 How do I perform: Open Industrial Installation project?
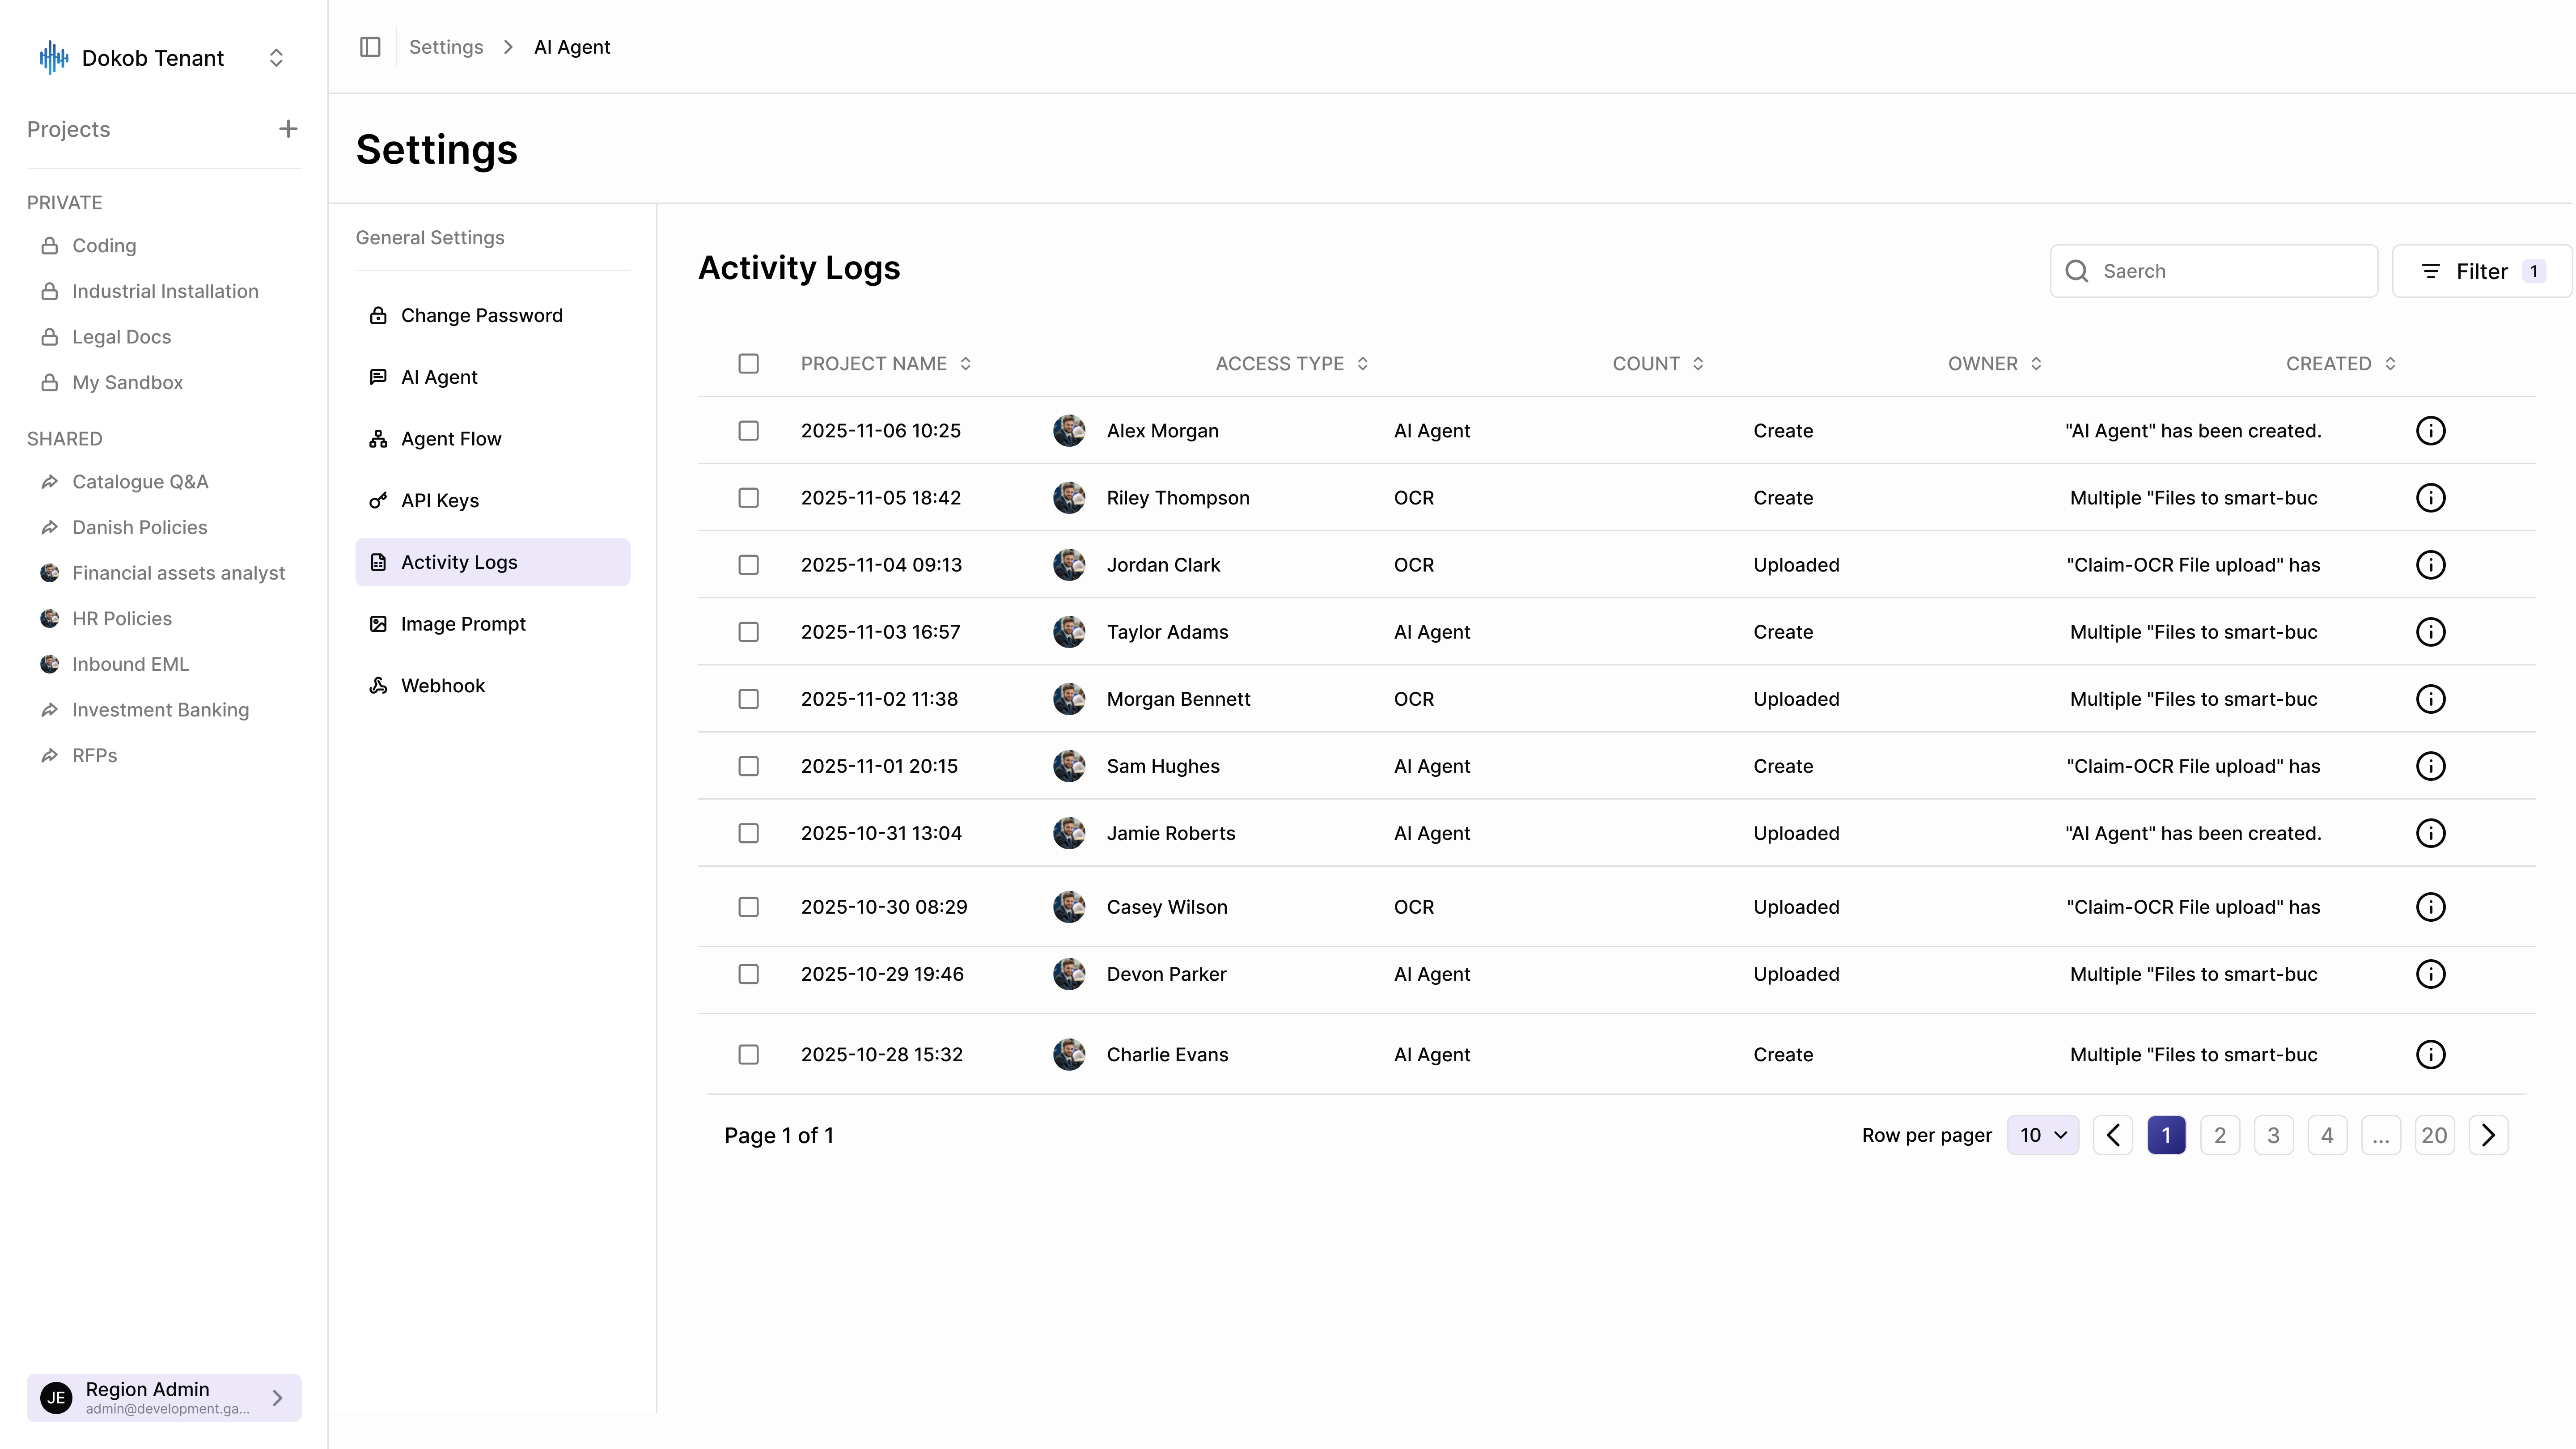(x=149, y=291)
